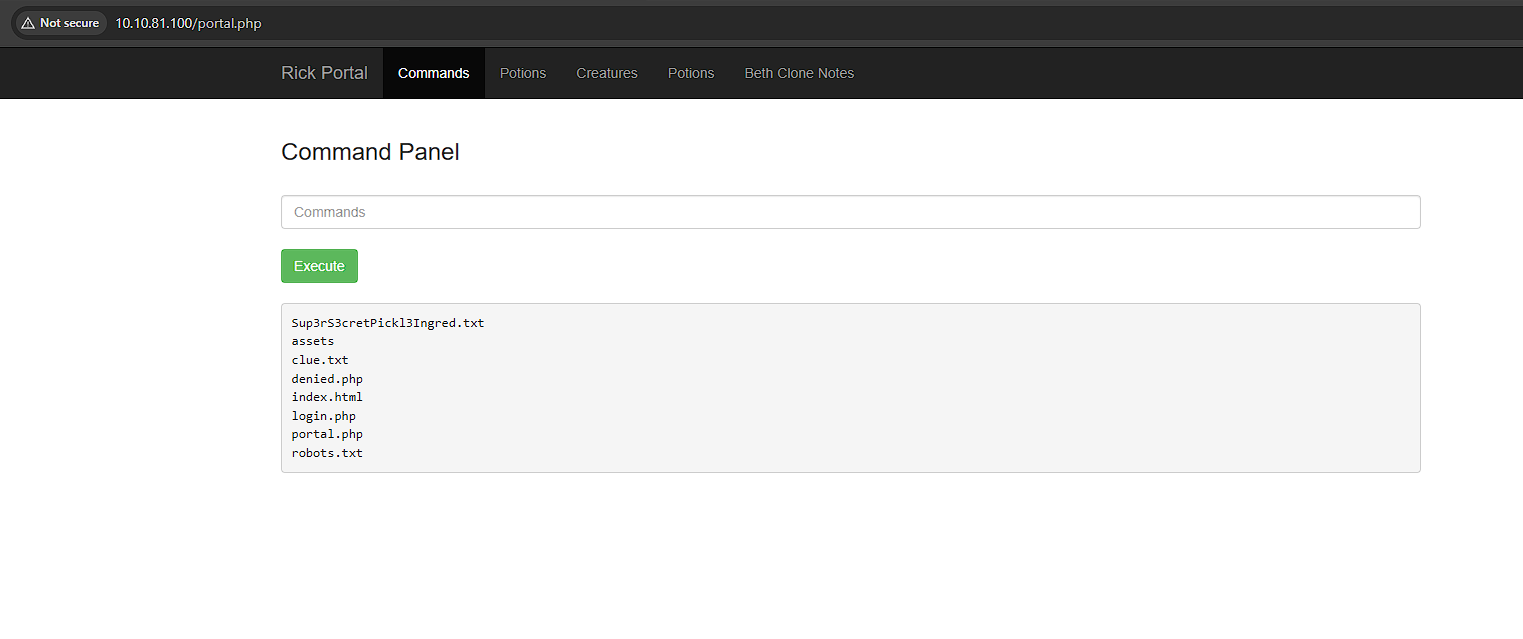Select the Creatures navigation tab
Viewport: 1523px width, 639px height.
pyautogui.click(x=606, y=72)
